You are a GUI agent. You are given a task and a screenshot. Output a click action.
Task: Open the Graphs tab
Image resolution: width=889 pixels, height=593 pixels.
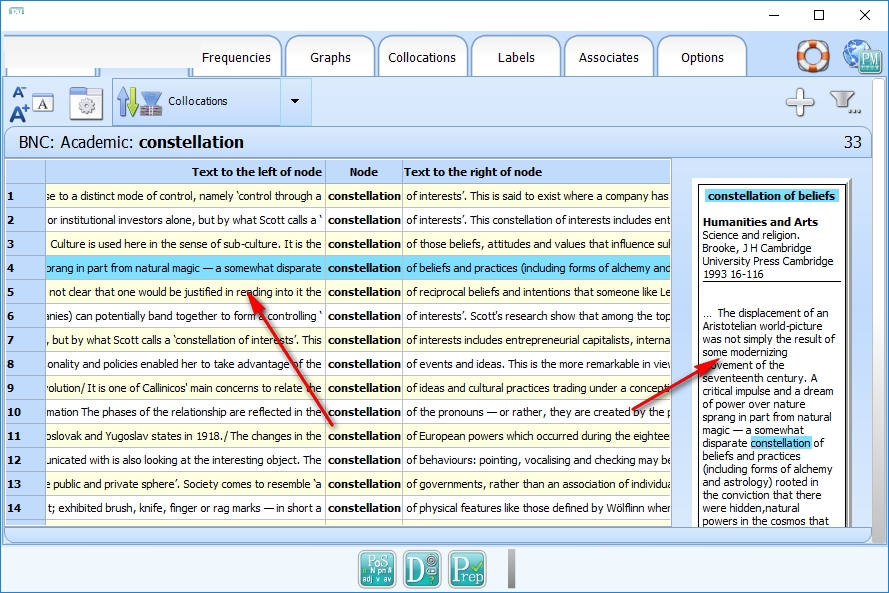pyautogui.click(x=330, y=58)
